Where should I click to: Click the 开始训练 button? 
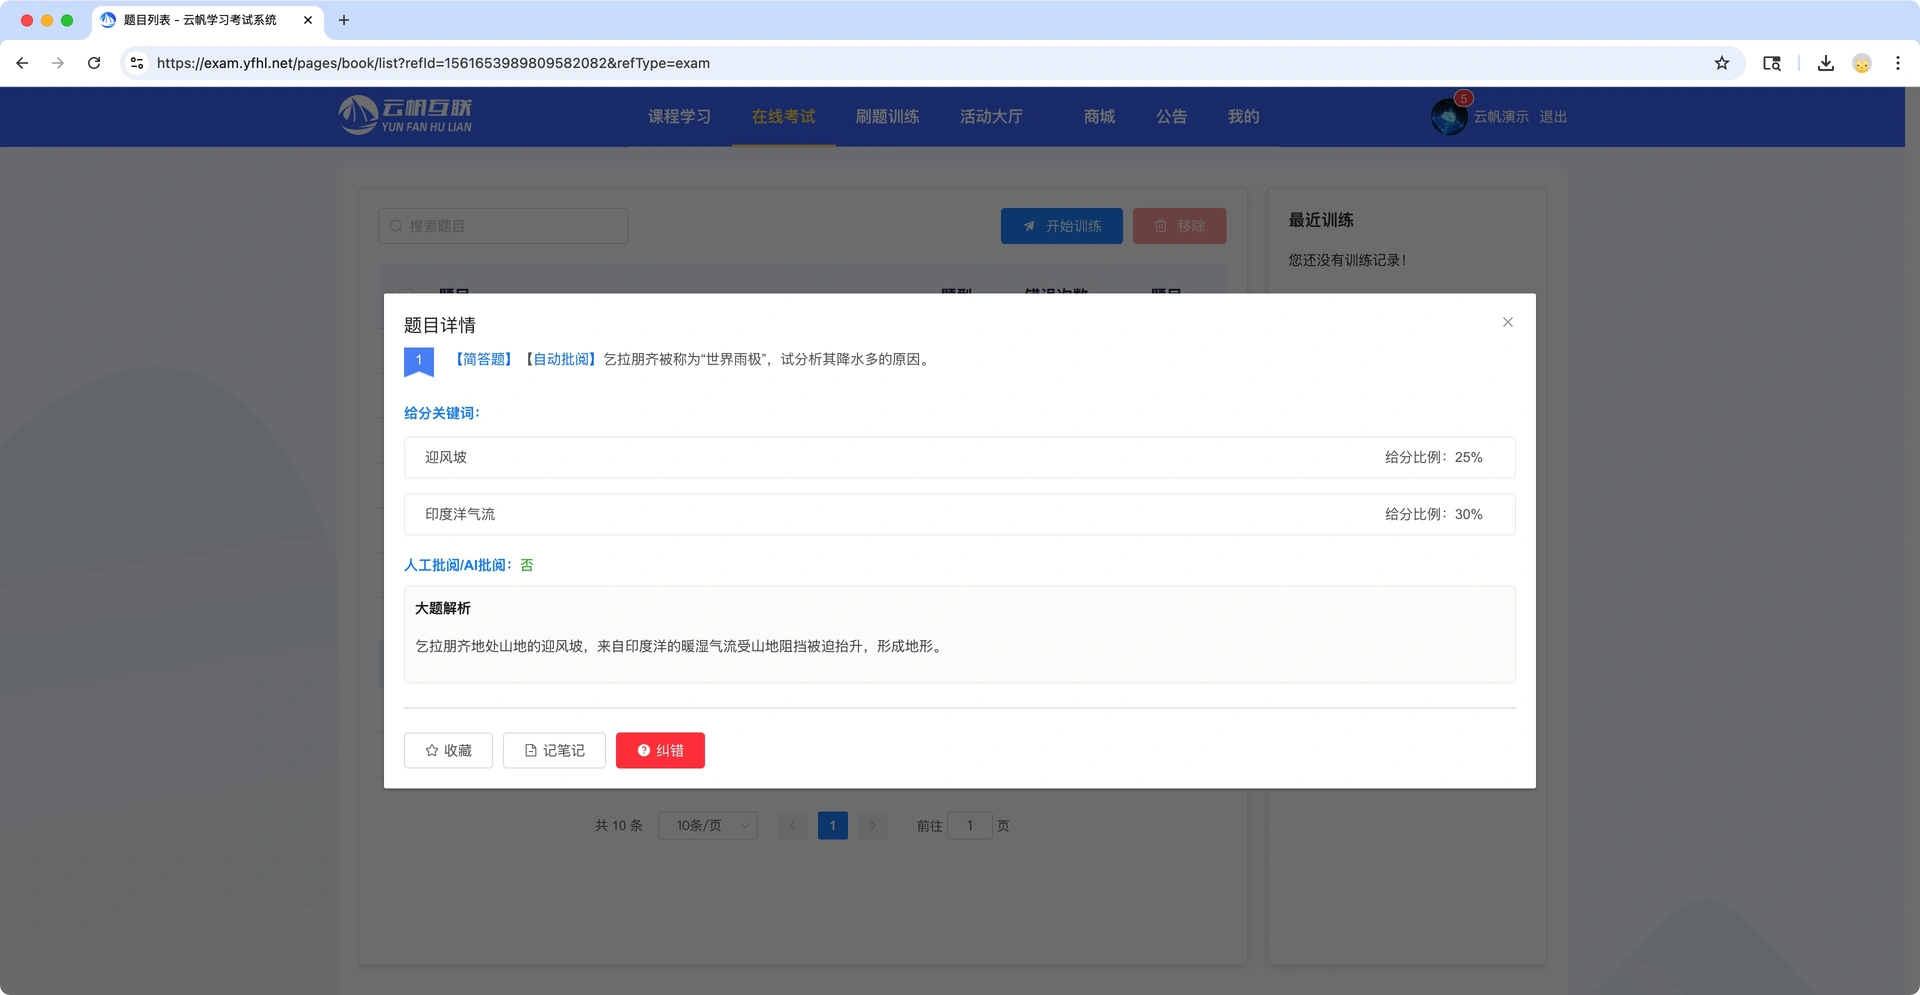click(x=1061, y=226)
